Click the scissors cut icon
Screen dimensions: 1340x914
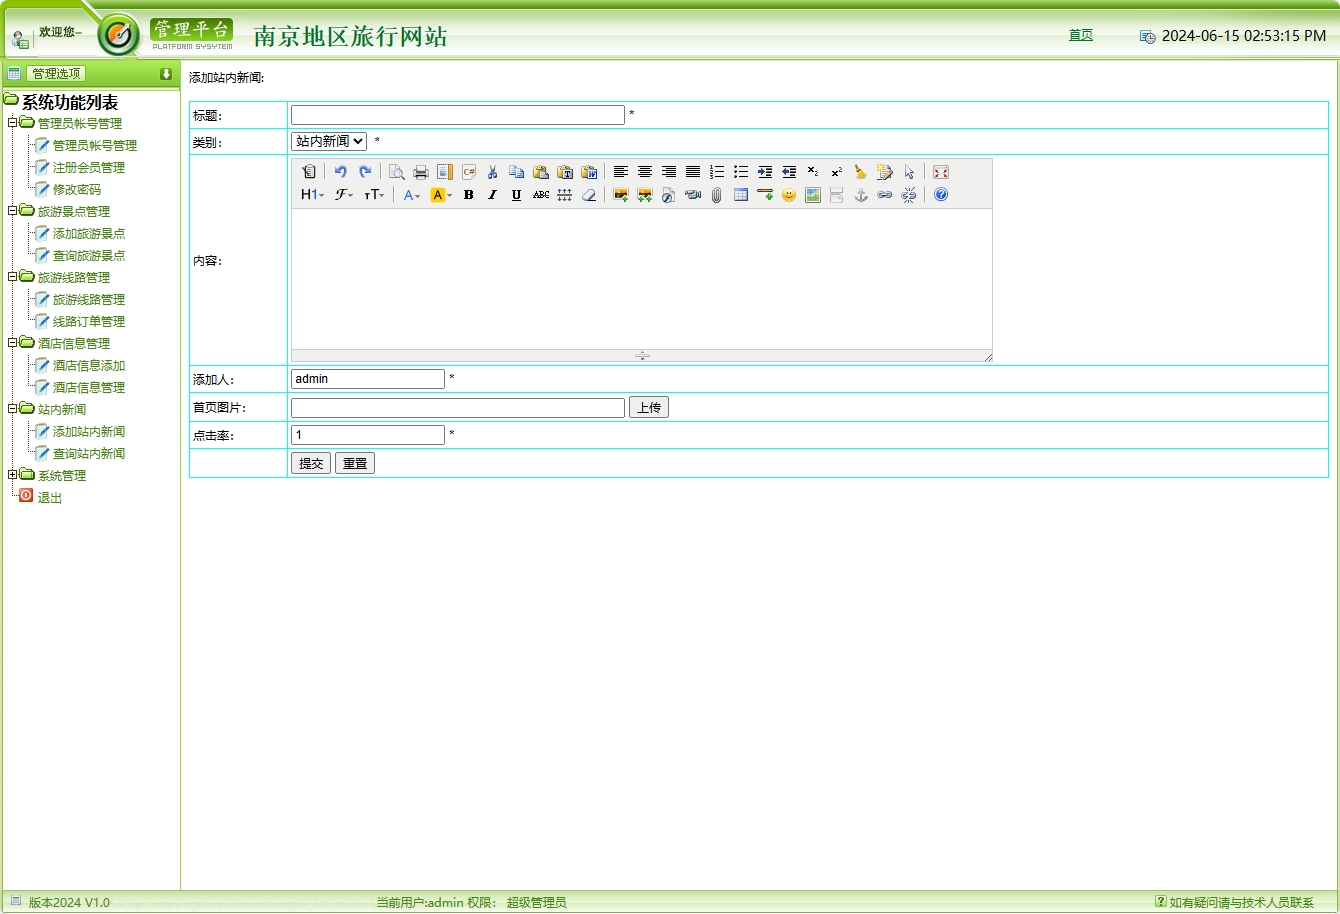tap(492, 172)
